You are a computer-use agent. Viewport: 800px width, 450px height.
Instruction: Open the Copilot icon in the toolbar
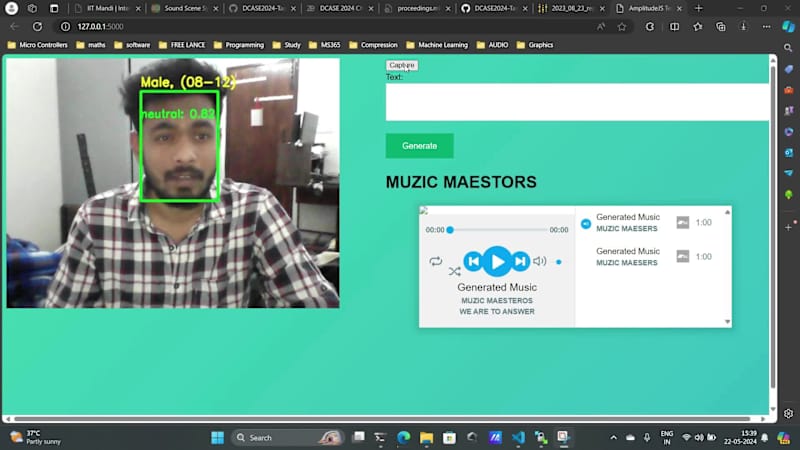[788, 27]
